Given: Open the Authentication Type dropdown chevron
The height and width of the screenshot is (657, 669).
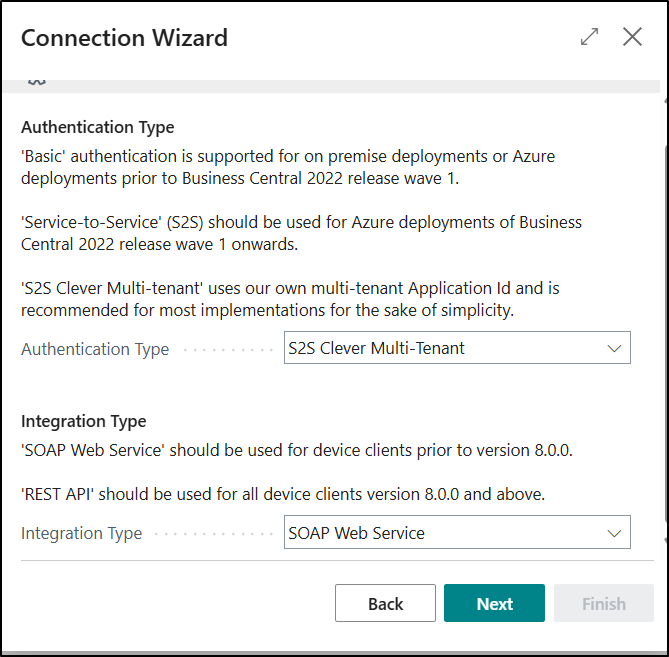Looking at the screenshot, I should click(614, 348).
